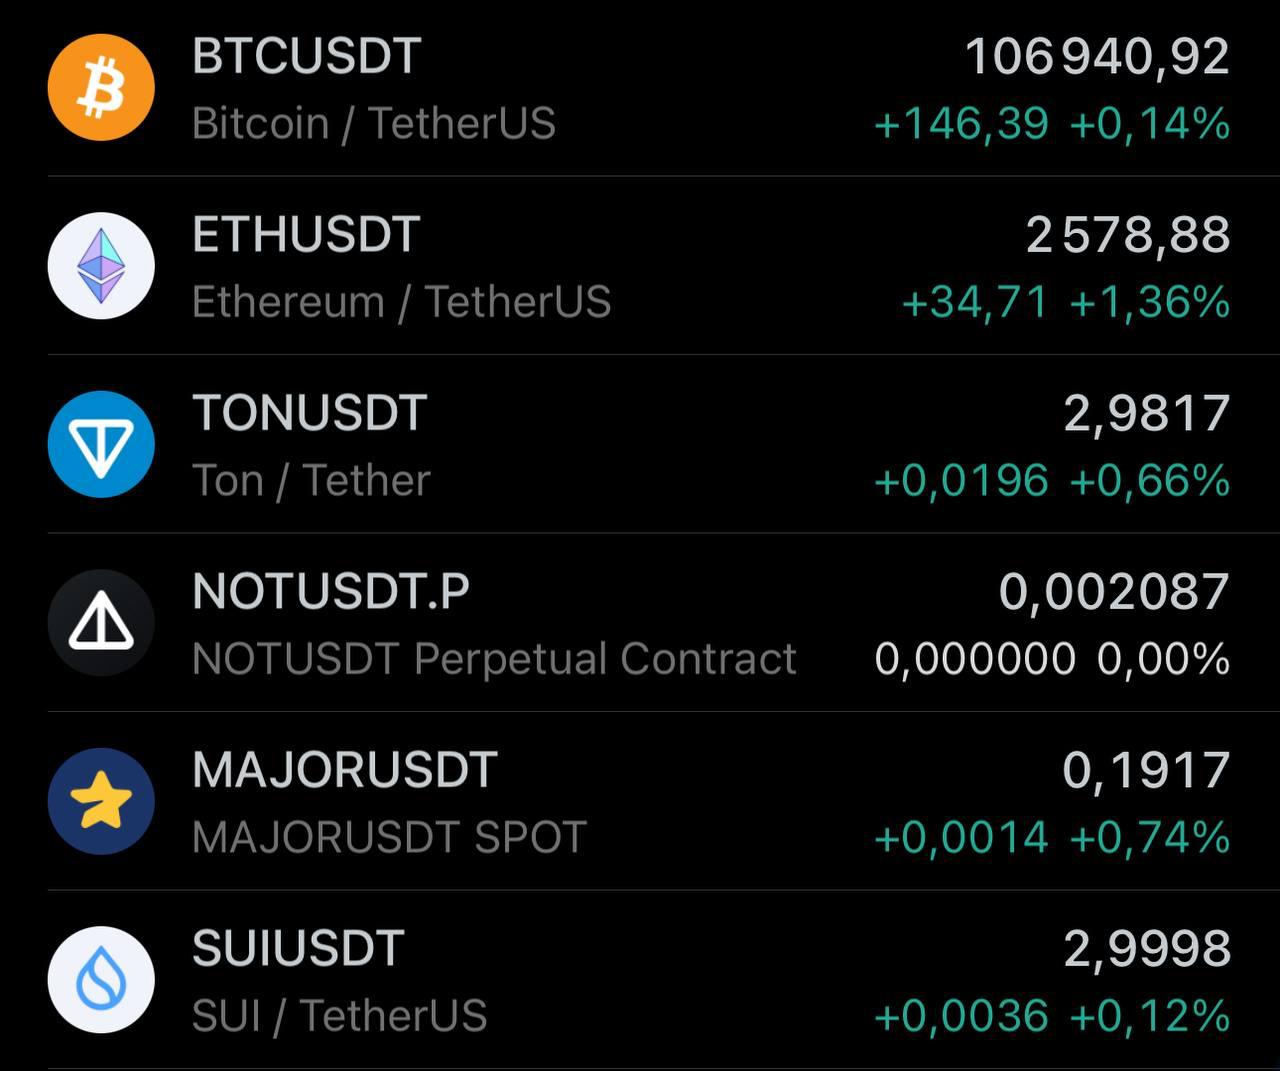Select the MAJORUSDT ticker label
Screen dimensions: 1280x1071
345,770
